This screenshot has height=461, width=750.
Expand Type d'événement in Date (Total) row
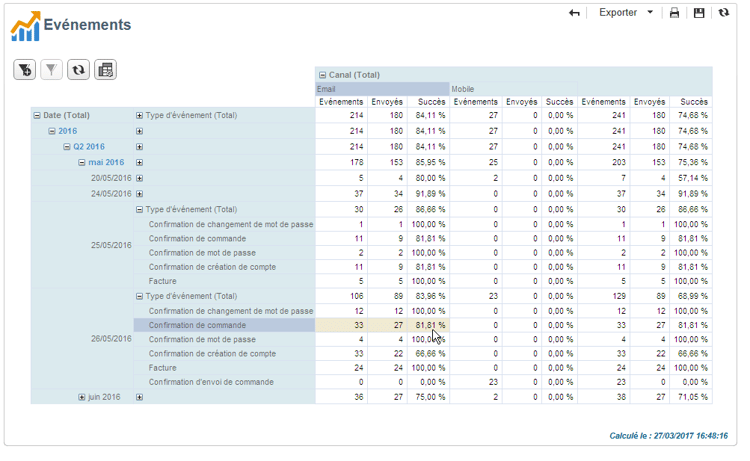pos(139,116)
